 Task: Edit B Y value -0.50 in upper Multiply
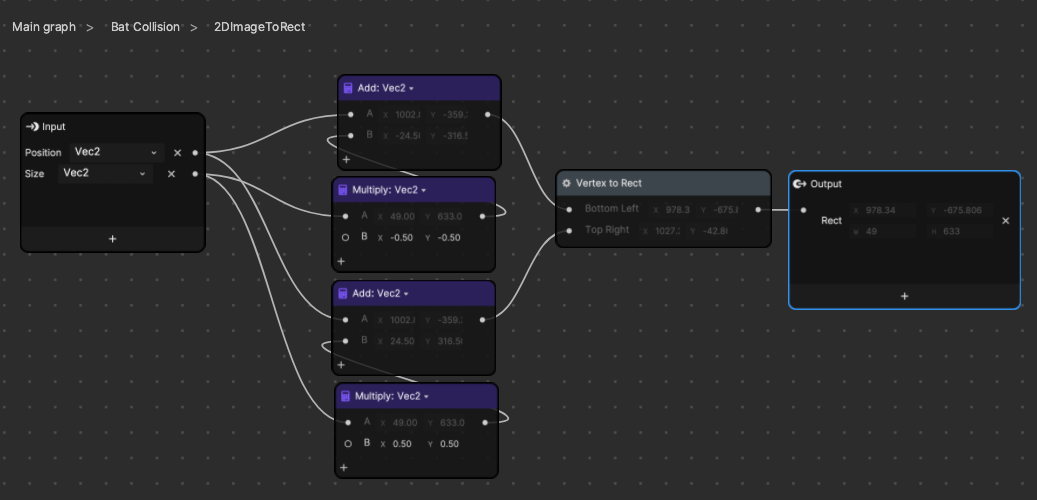click(448, 237)
